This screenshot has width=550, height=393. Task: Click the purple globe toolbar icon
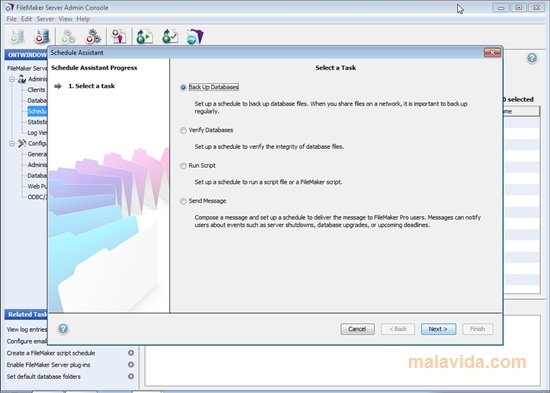coord(195,36)
